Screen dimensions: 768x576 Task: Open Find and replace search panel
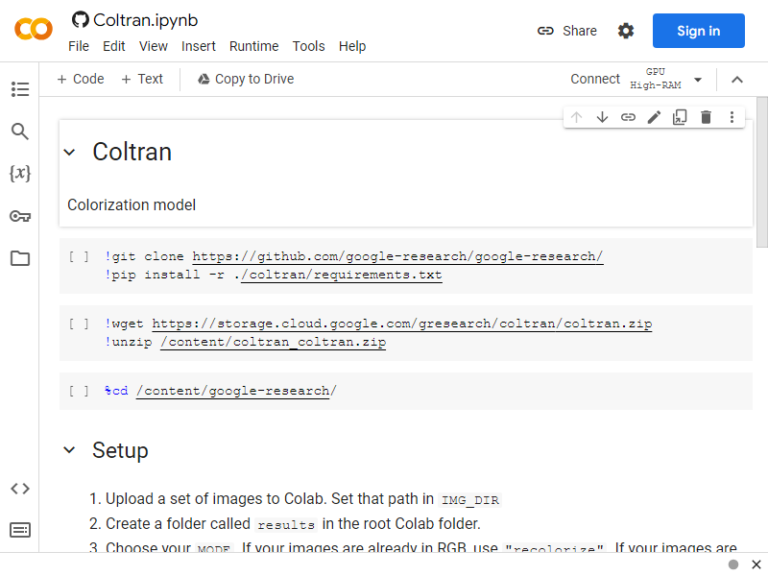20,131
